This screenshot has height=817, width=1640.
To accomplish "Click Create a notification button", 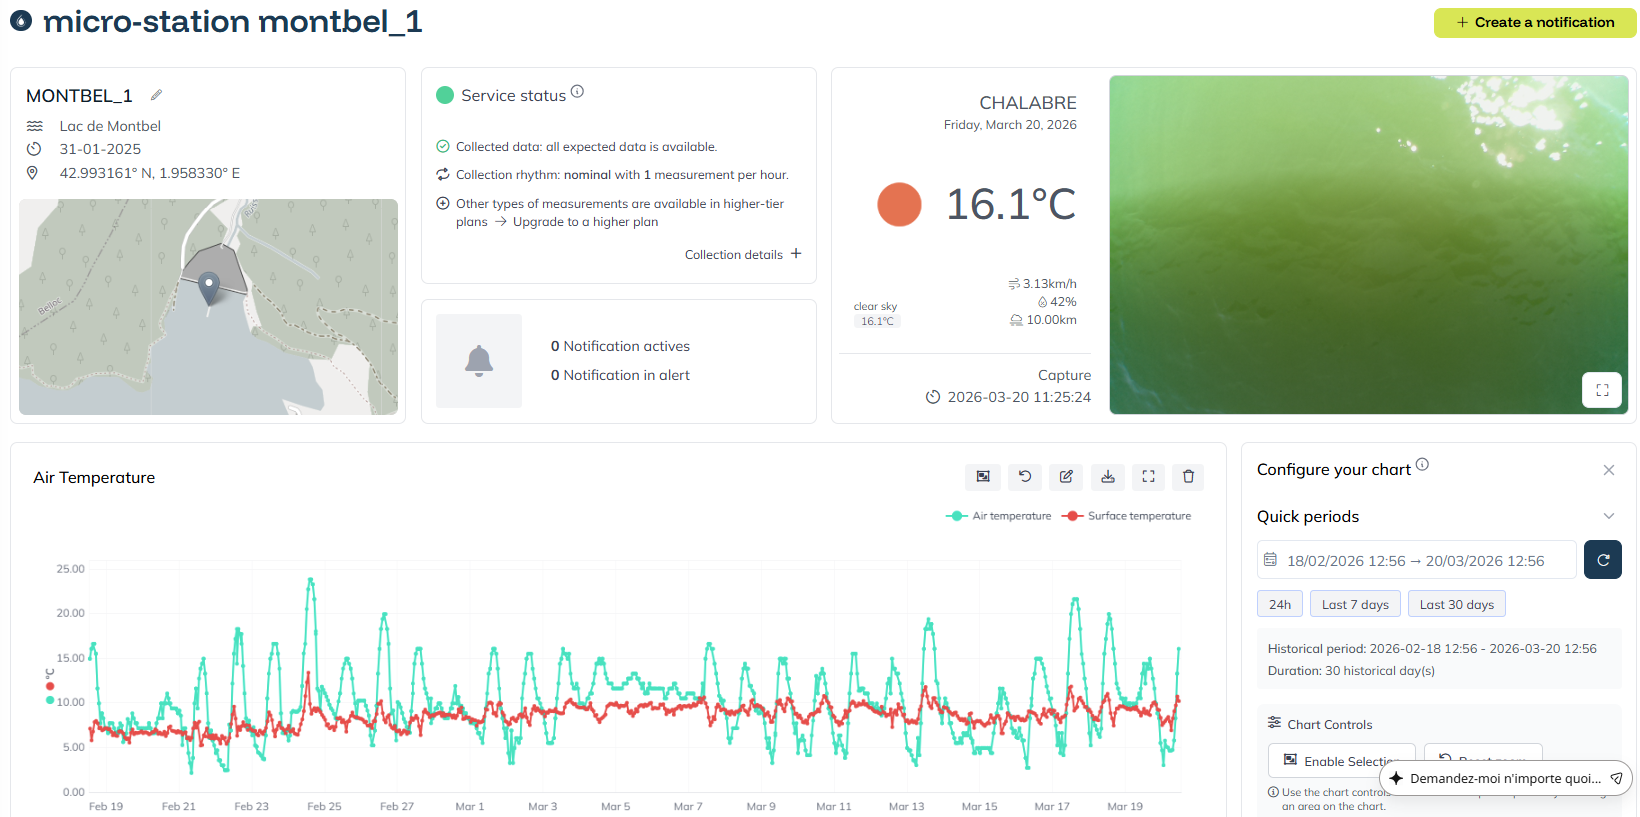I will tap(1534, 22).
